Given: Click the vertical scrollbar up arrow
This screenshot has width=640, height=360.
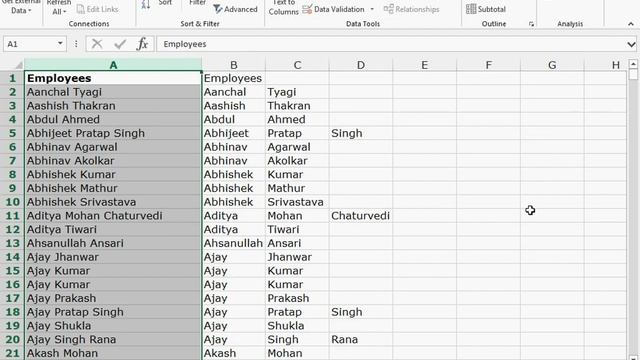Looking at the screenshot, I should point(633,64).
